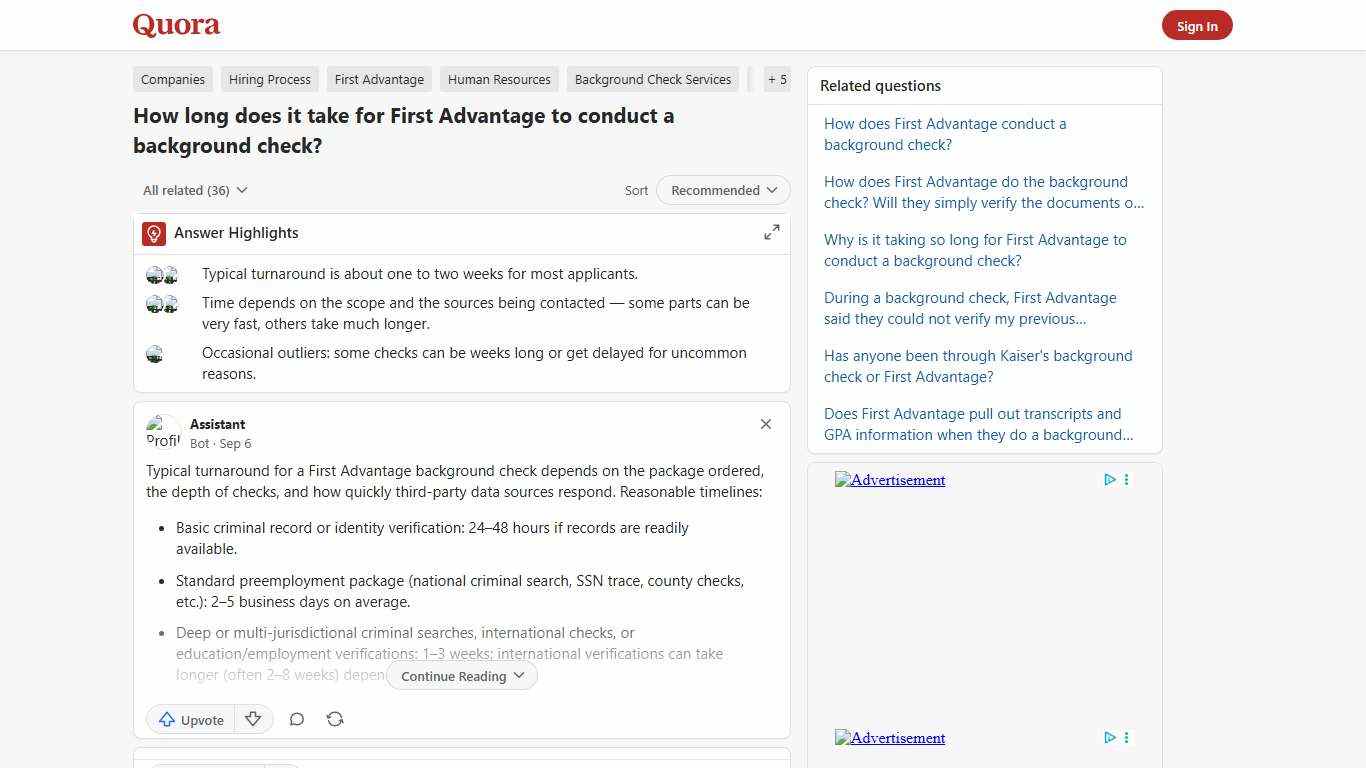Change sort order via the Recommended dropdown
This screenshot has height=768, width=1366.
coord(722,190)
